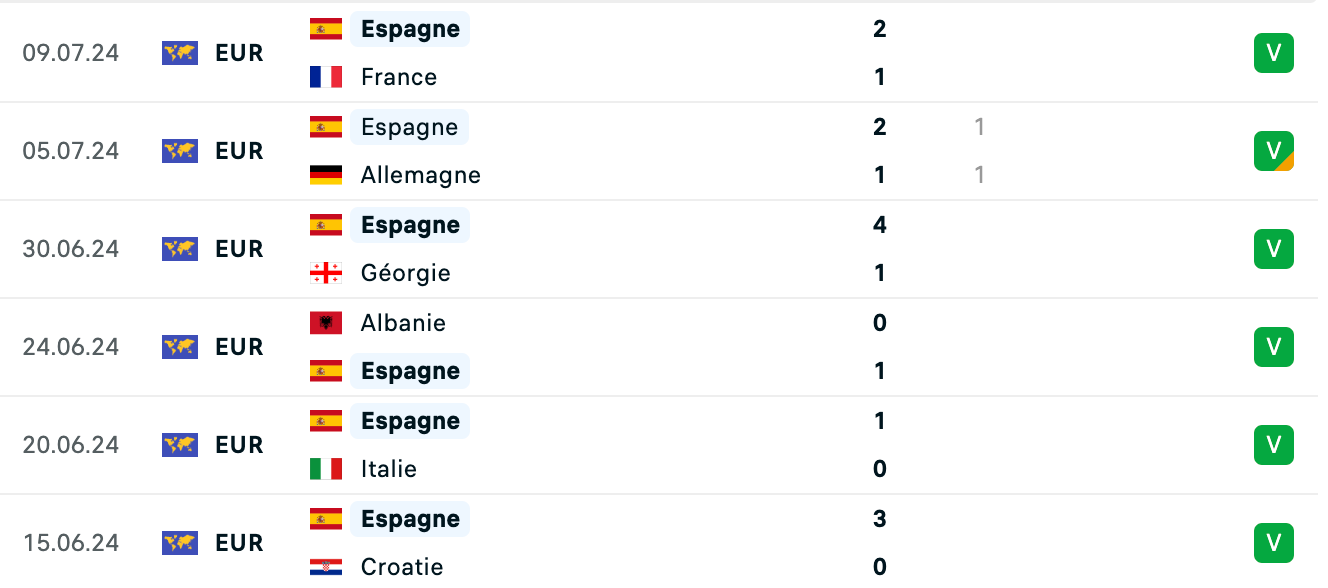Screen dimensions: 1328x588
Task: Open the Espagne team link versus Géorgie
Action: tap(410, 225)
